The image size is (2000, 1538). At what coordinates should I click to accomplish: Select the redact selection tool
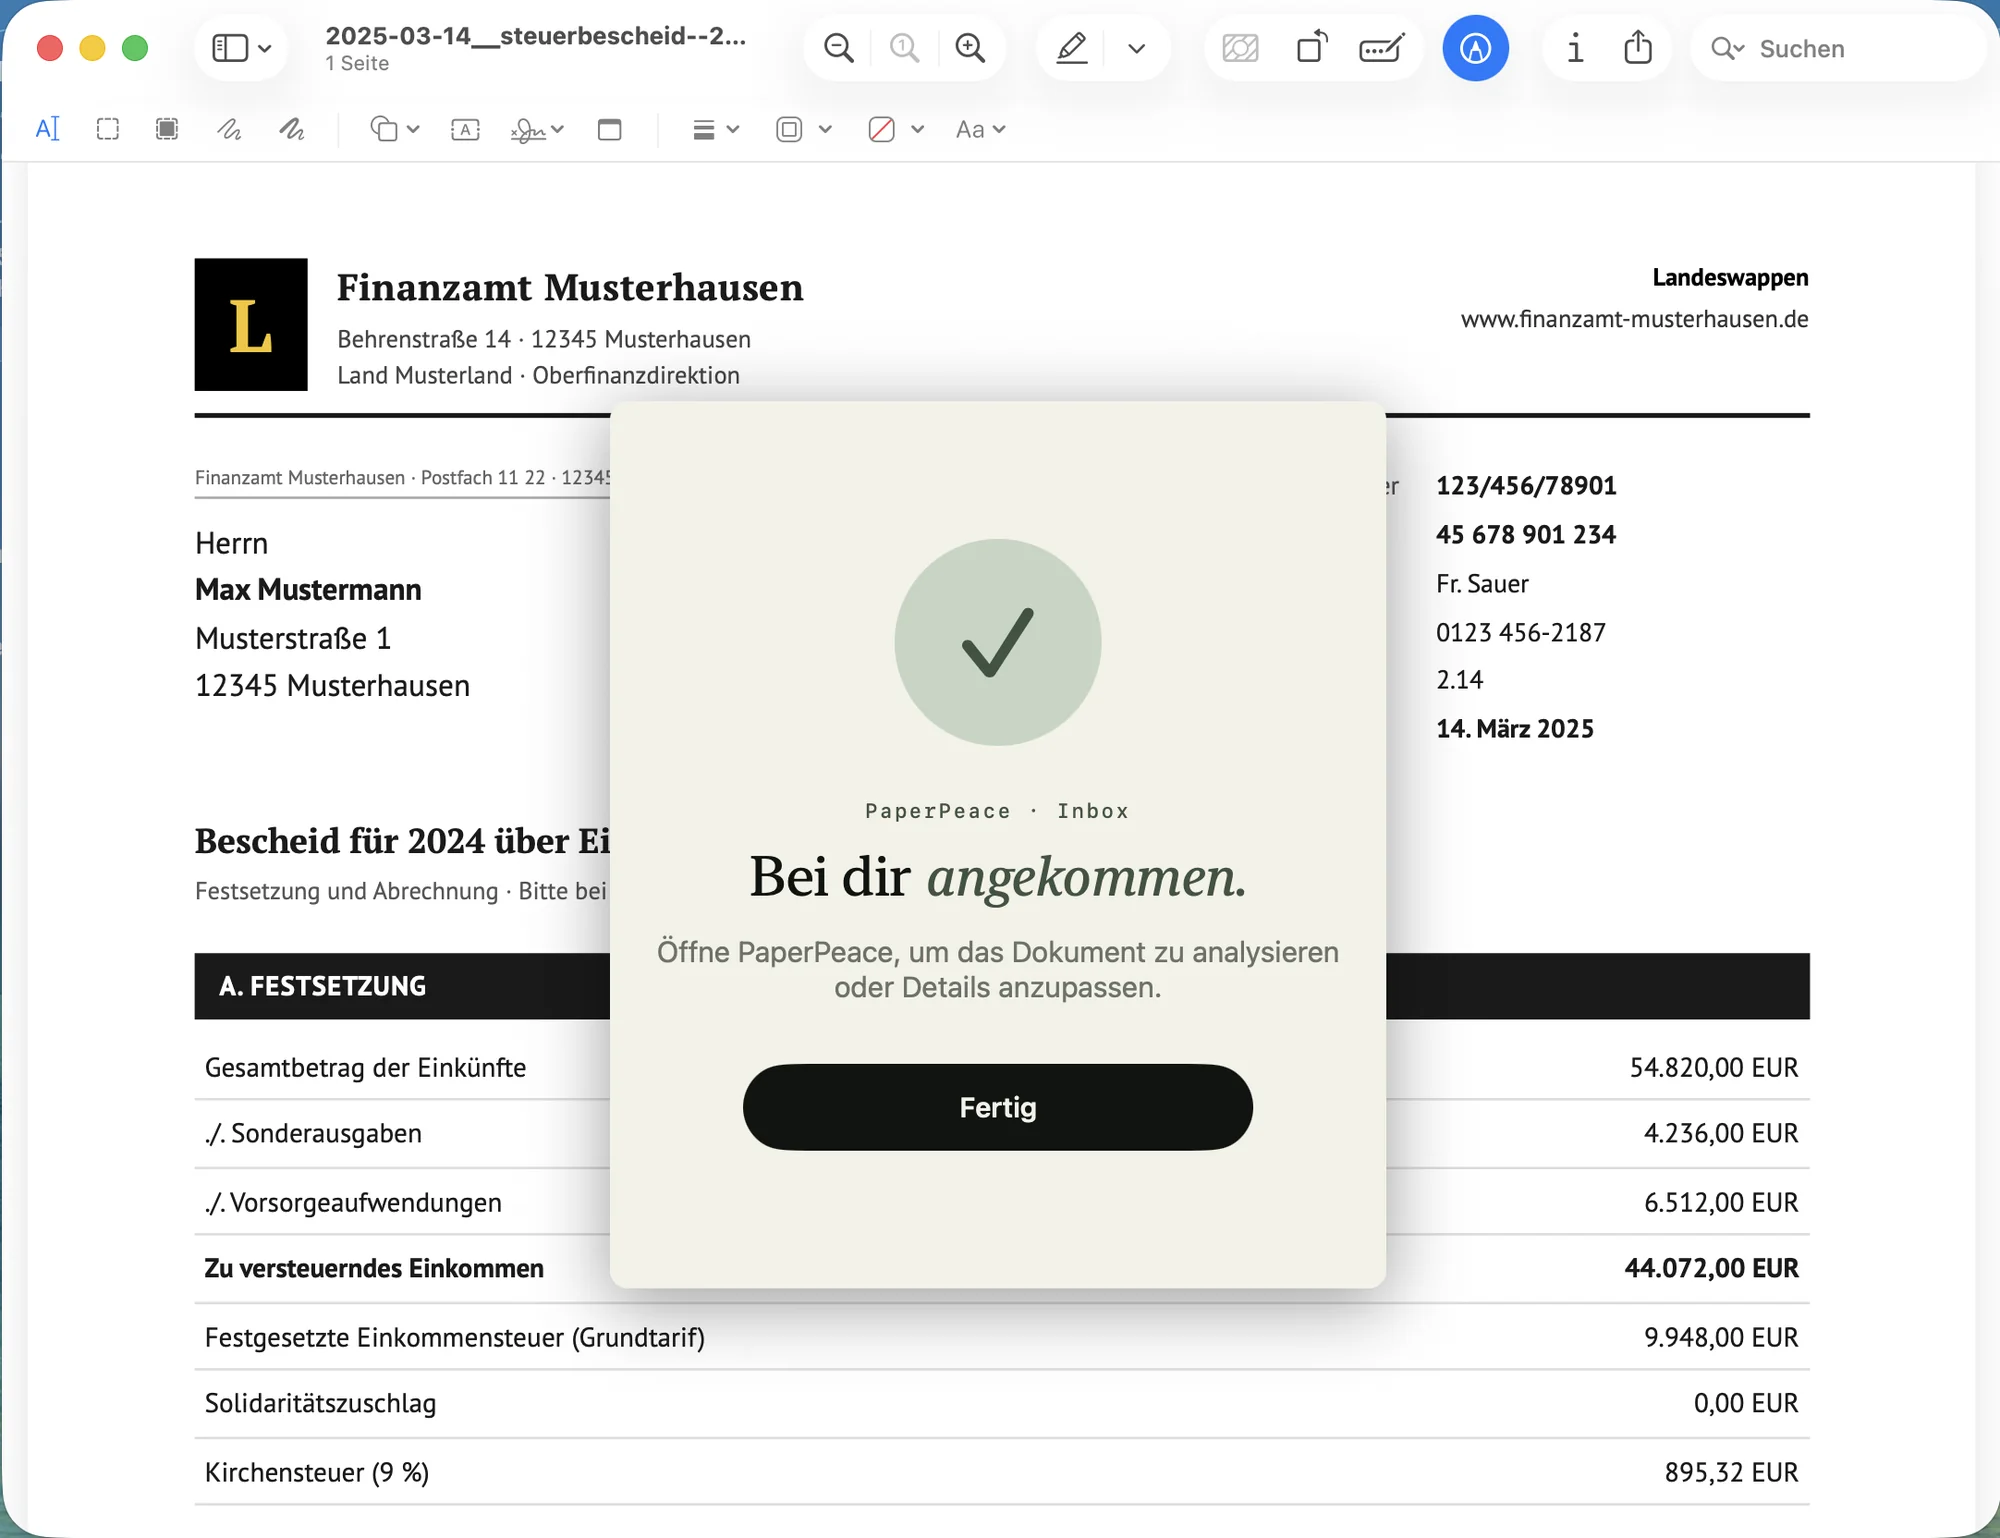pyautogui.click(x=167, y=129)
